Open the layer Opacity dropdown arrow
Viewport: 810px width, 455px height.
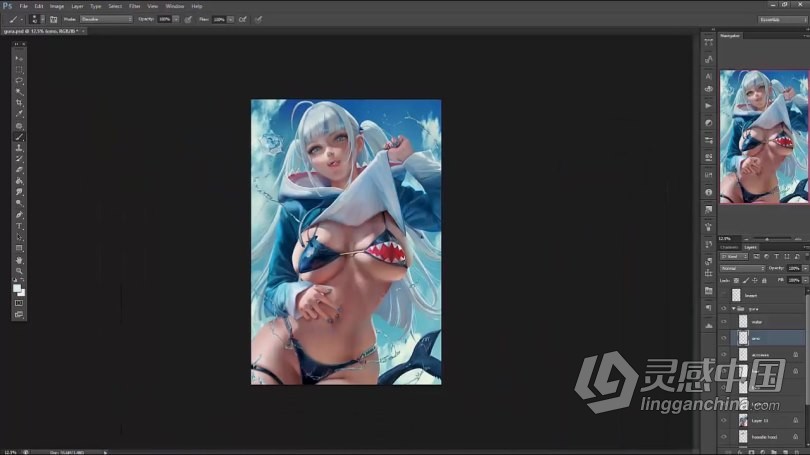coord(805,269)
